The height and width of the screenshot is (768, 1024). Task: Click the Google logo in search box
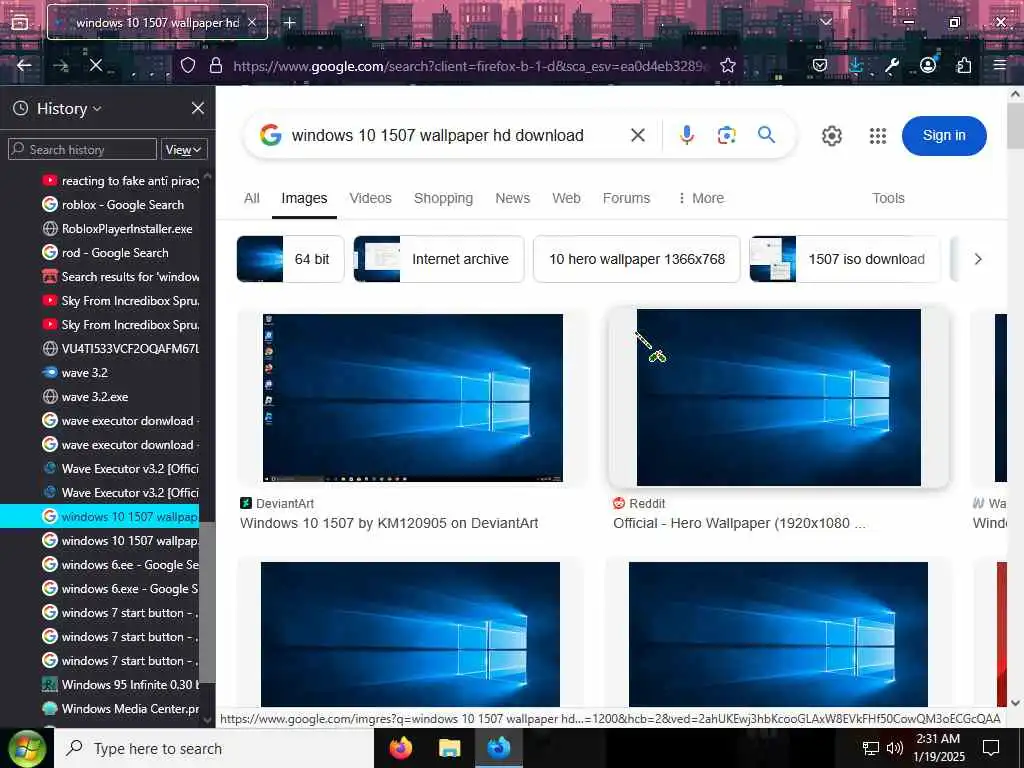click(x=270, y=135)
